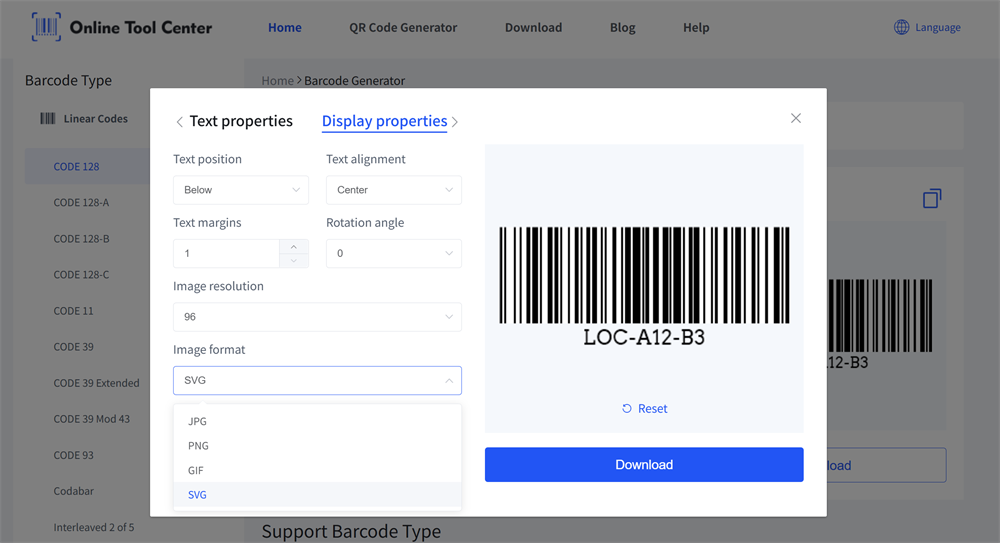The width and height of the screenshot is (1000, 543).
Task: Open QR Code Generator in navigation
Action: (x=403, y=28)
